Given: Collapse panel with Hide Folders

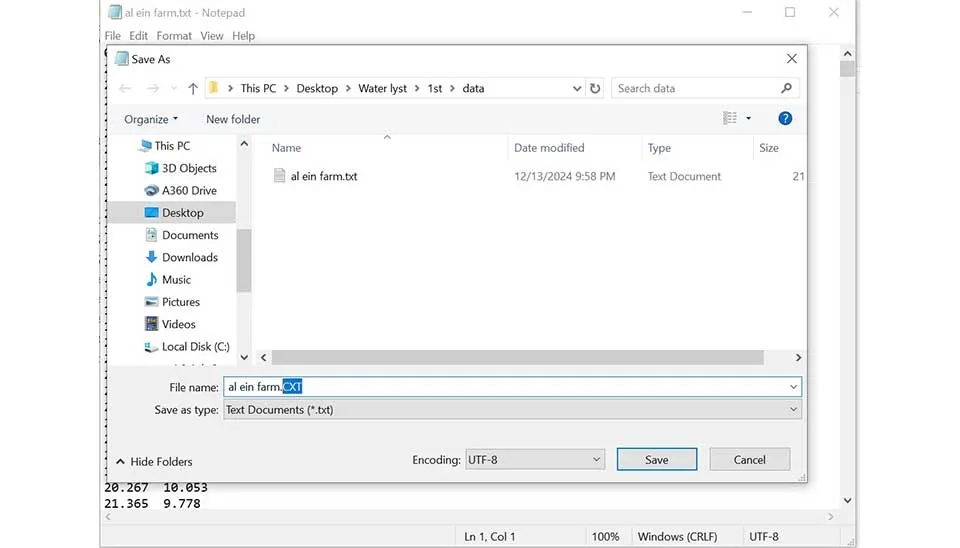Looking at the screenshot, I should point(154,462).
